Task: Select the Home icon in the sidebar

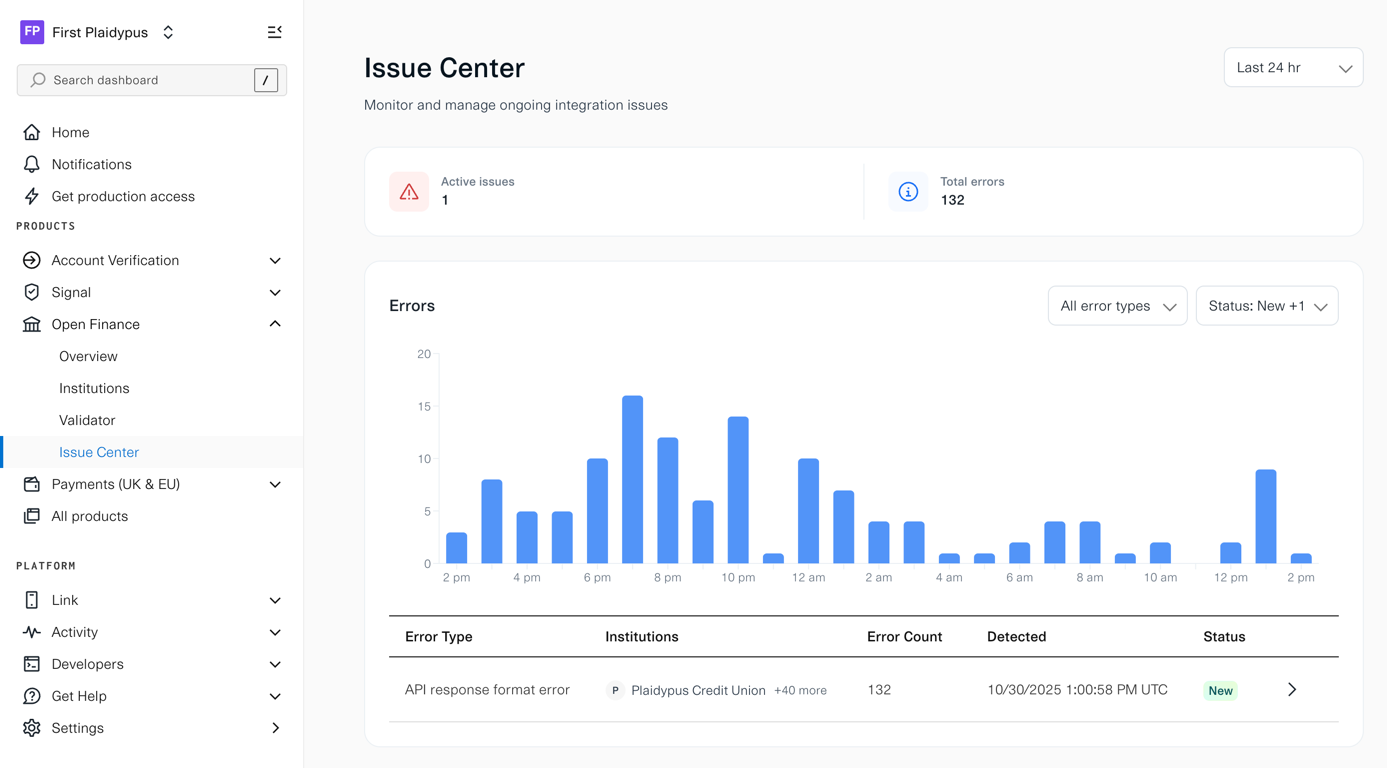Action: coord(32,132)
